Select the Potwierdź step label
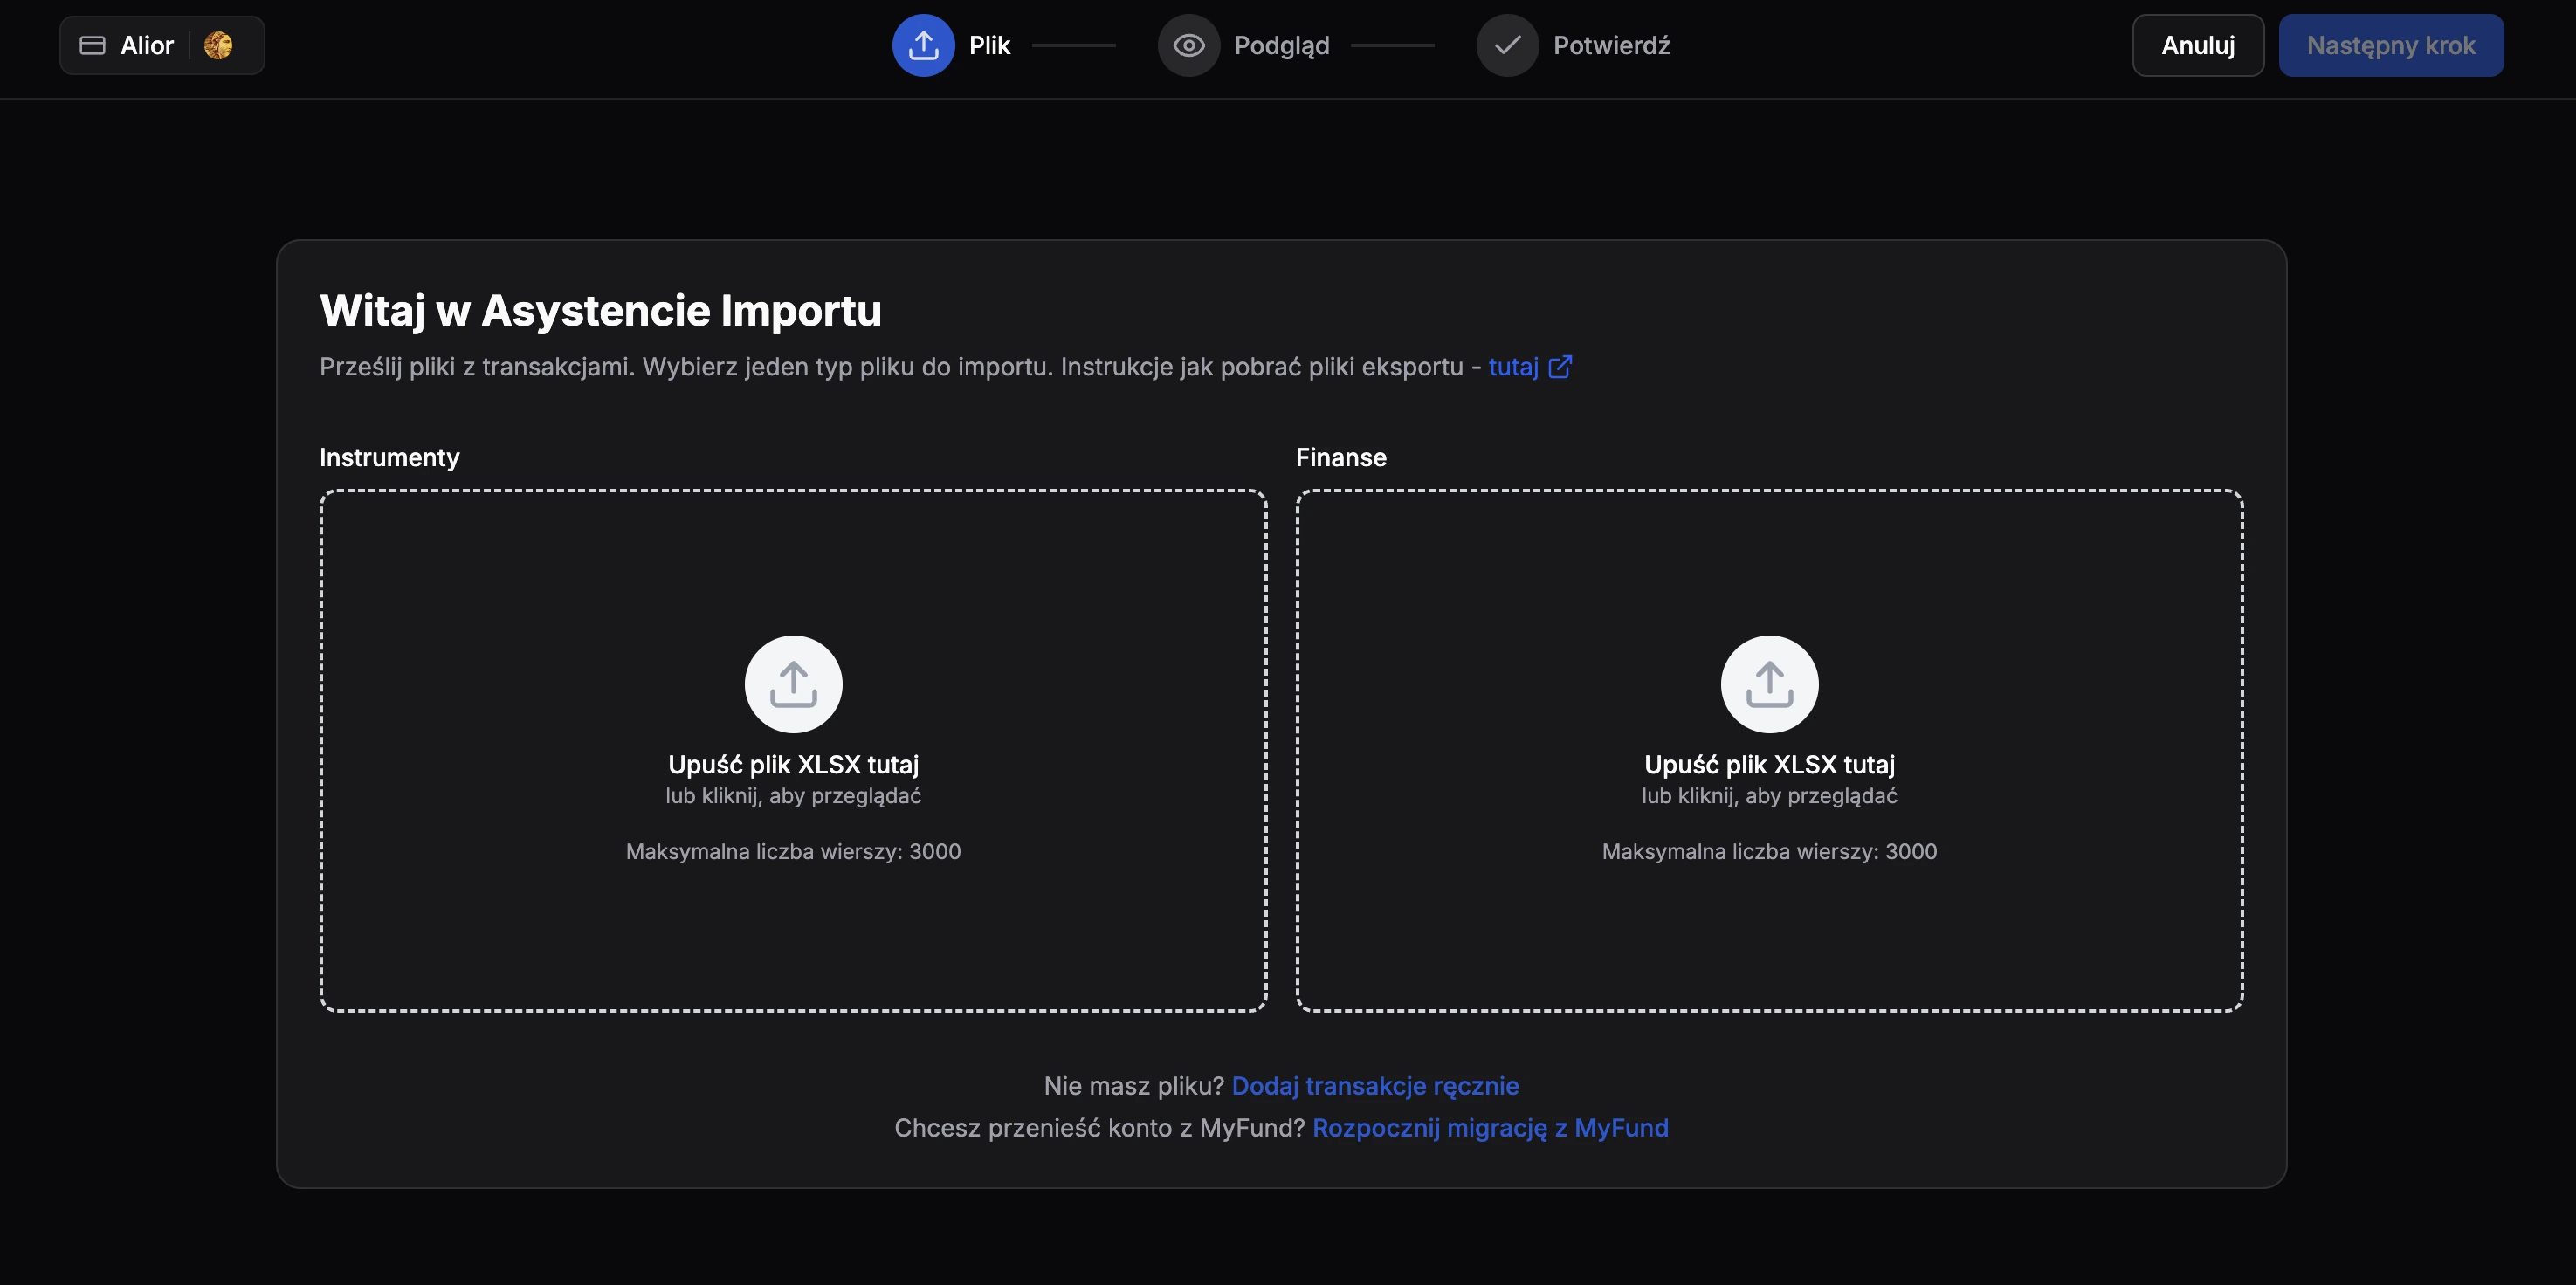This screenshot has width=2576, height=1285. click(x=1611, y=45)
